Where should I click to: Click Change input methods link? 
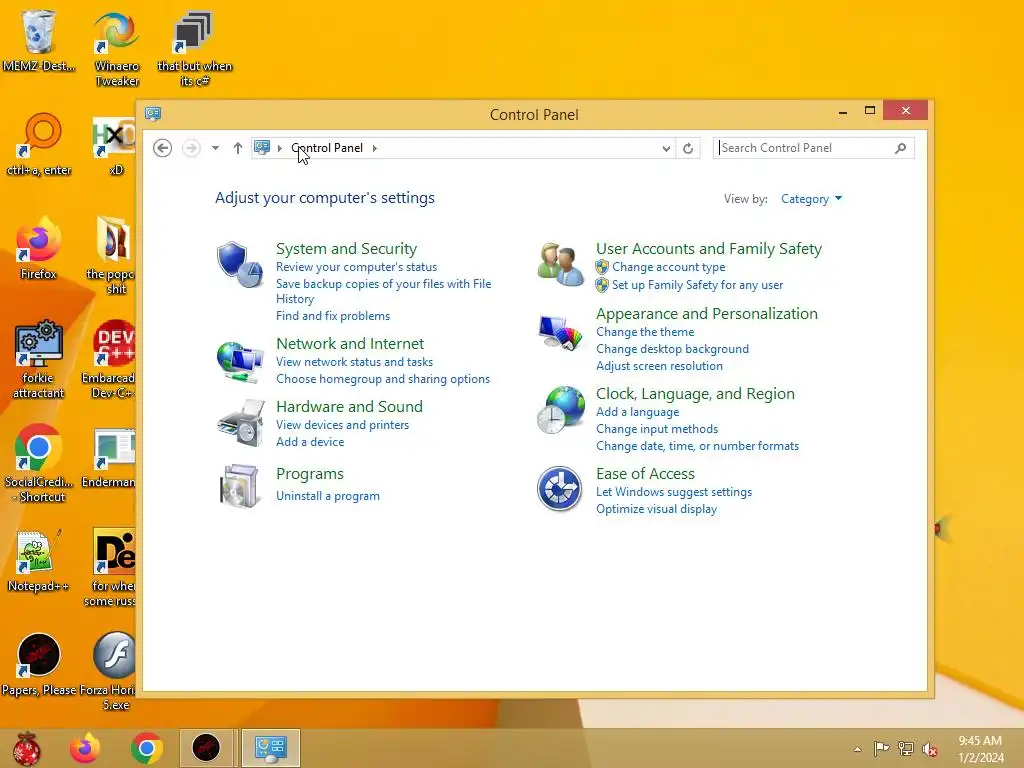tap(657, 429)
